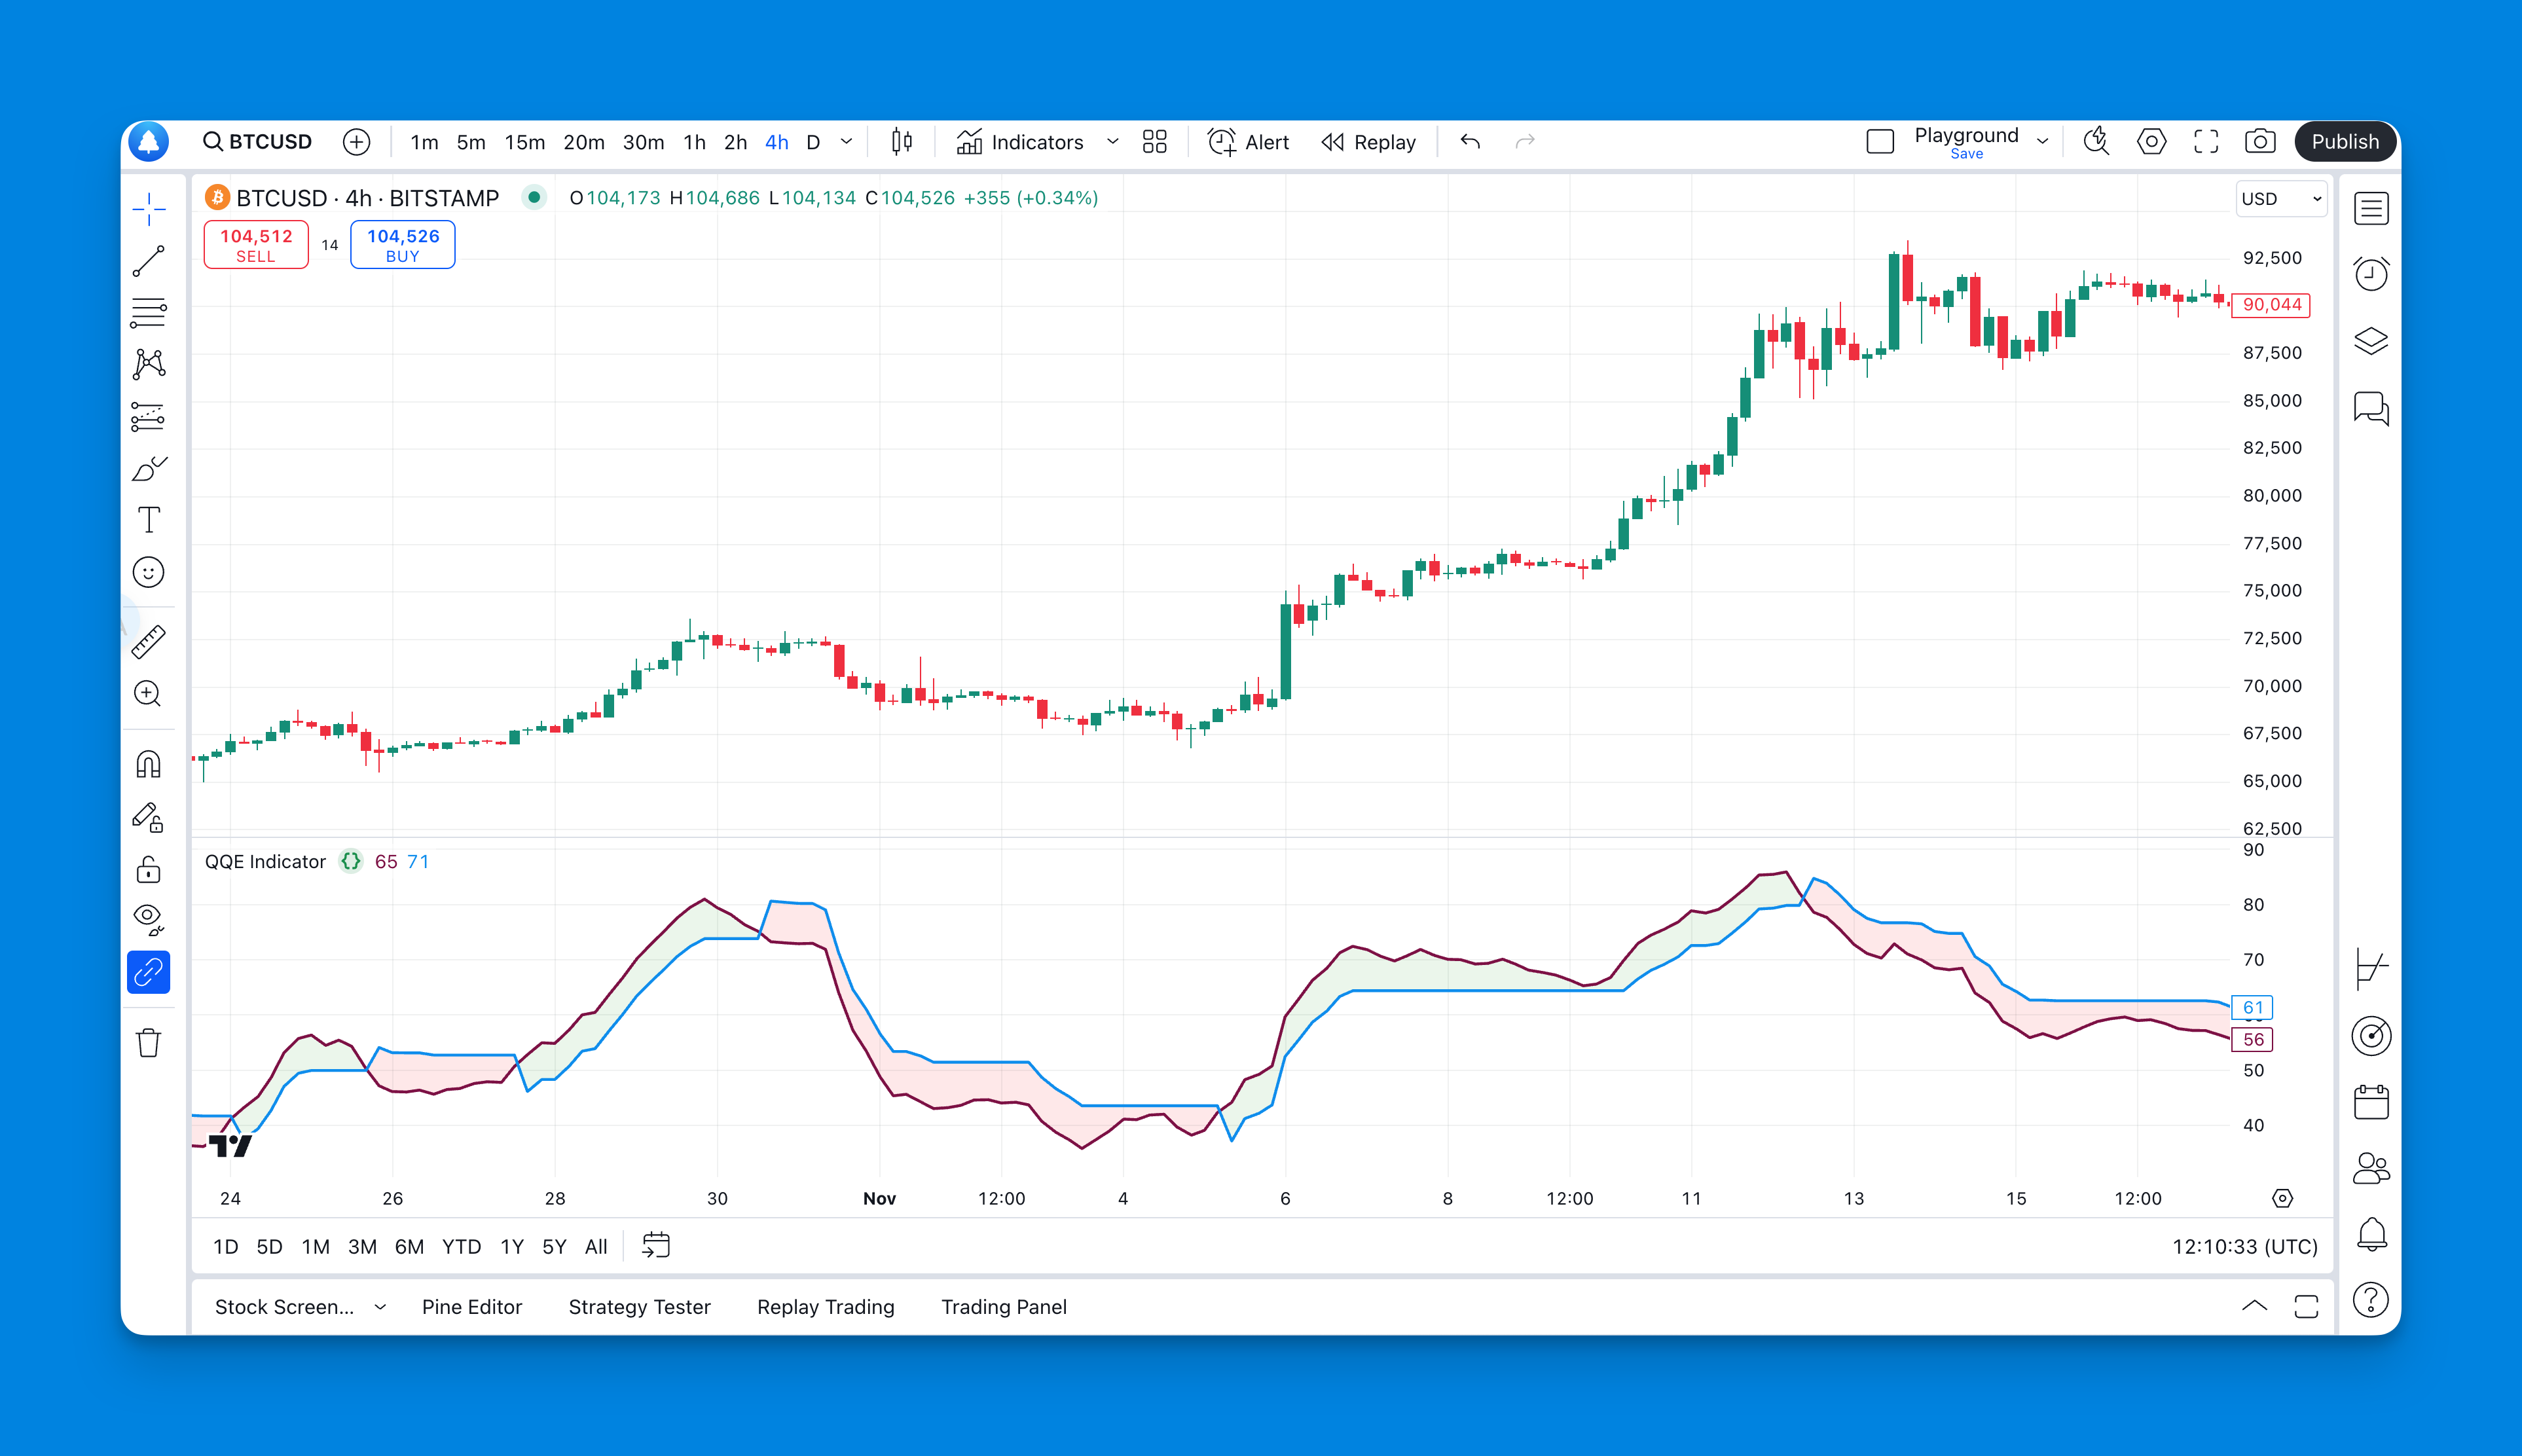Open the USD currency dropdown

coord(2281,199)
